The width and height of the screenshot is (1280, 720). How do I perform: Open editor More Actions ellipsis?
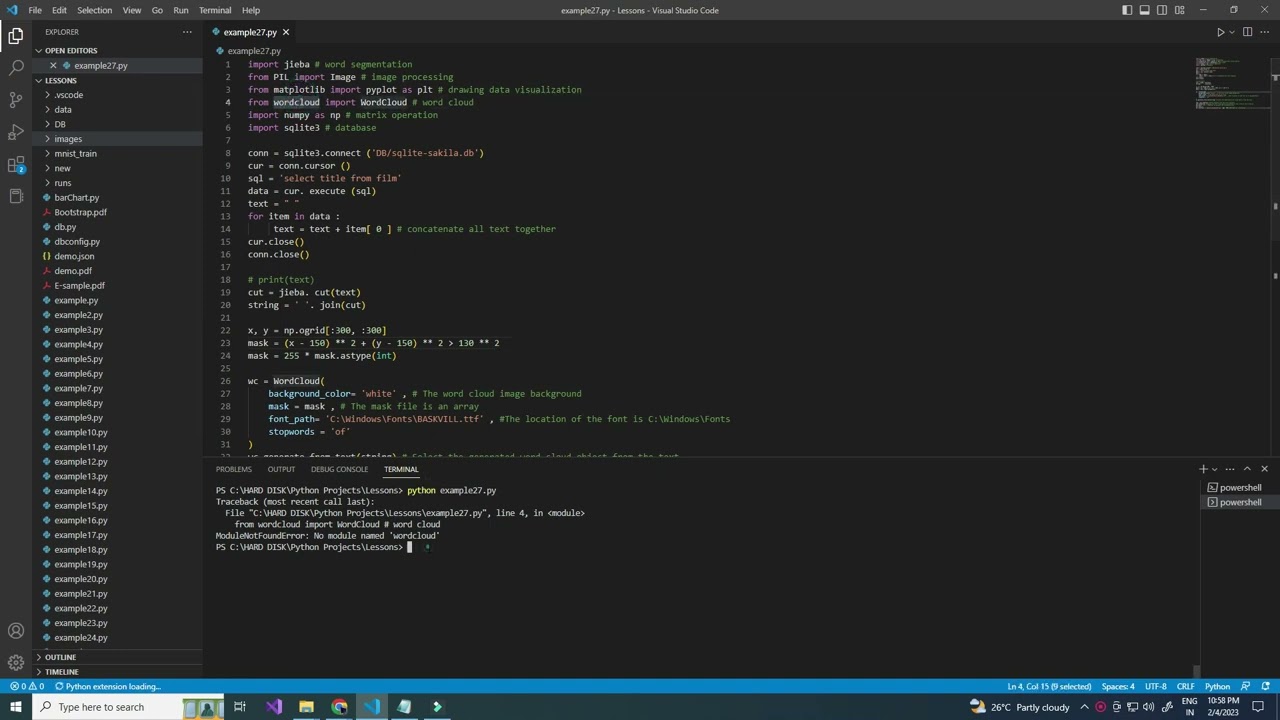(1264, 32)
